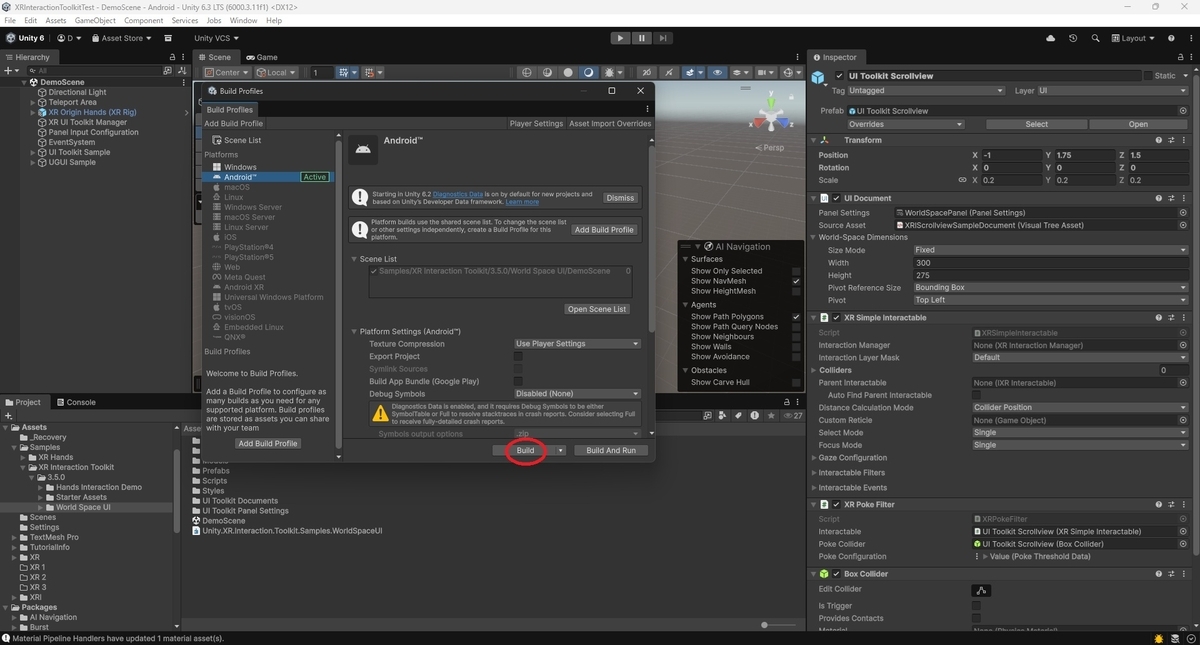1200x645 pixels.
Task: Open the Pivot dropdown set to Top Left
Action: coord(1050,300)
